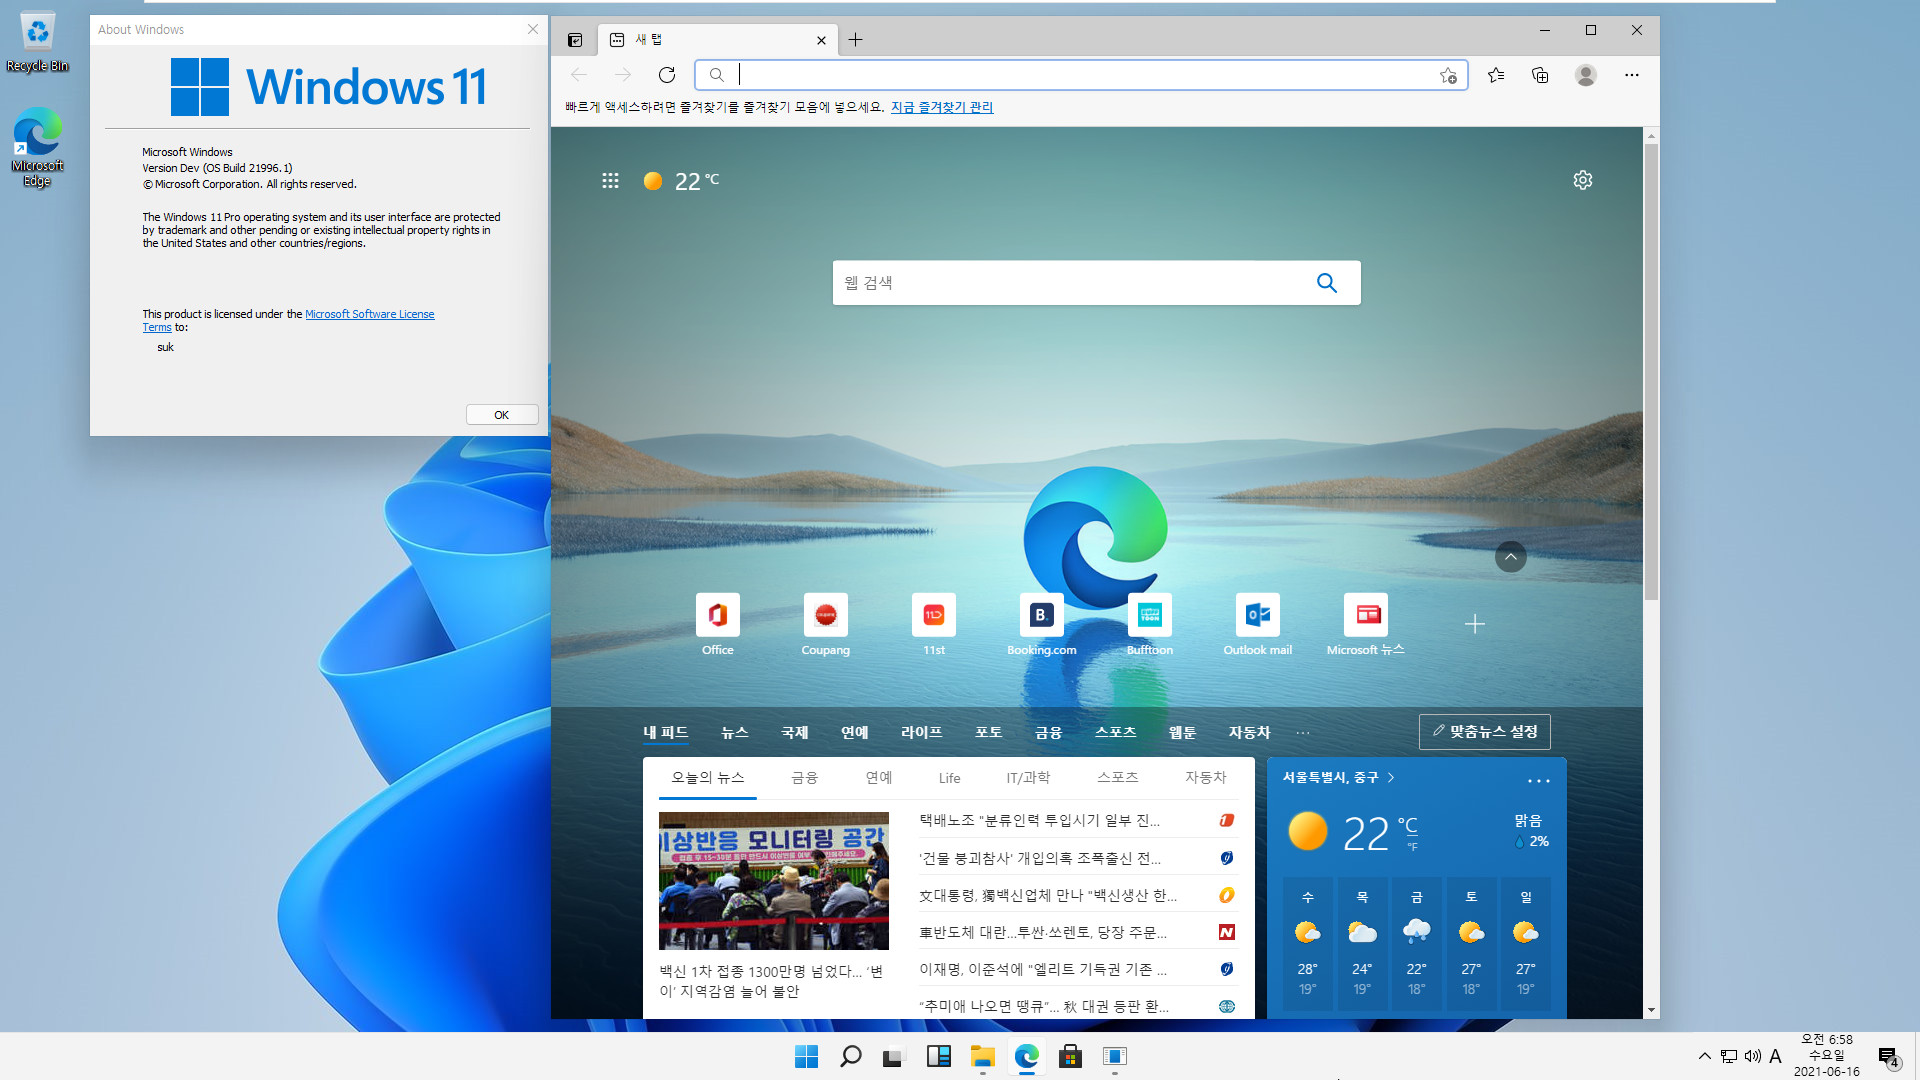The height and width of the screenshot is (1080, 1920).
Task: Open headline 반도체 대란 투싼 쏘렌토
Action: point(1043,932)
